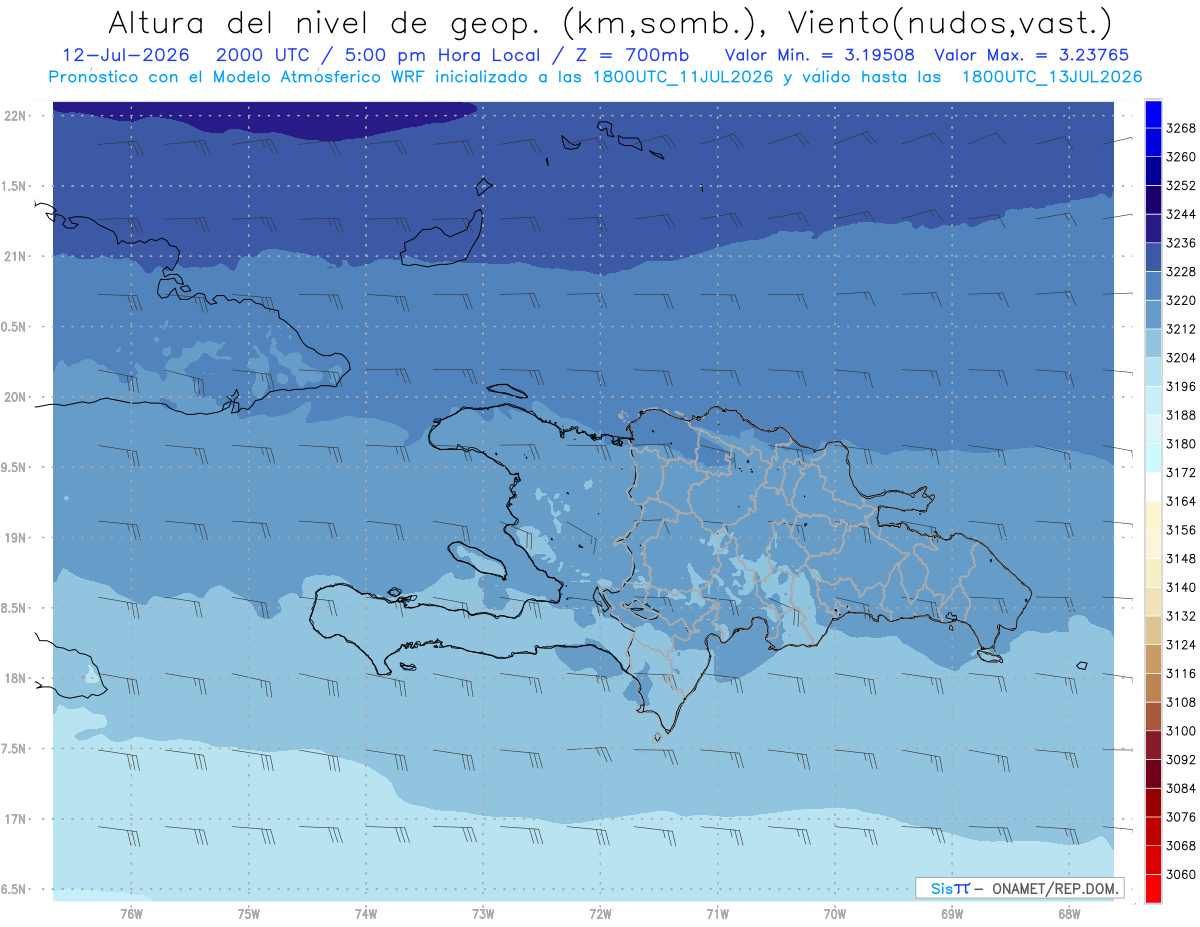Viewport: 1200px width, 927px height.
Task: Click the '72W' longitude label
Action: coord(601,914)
